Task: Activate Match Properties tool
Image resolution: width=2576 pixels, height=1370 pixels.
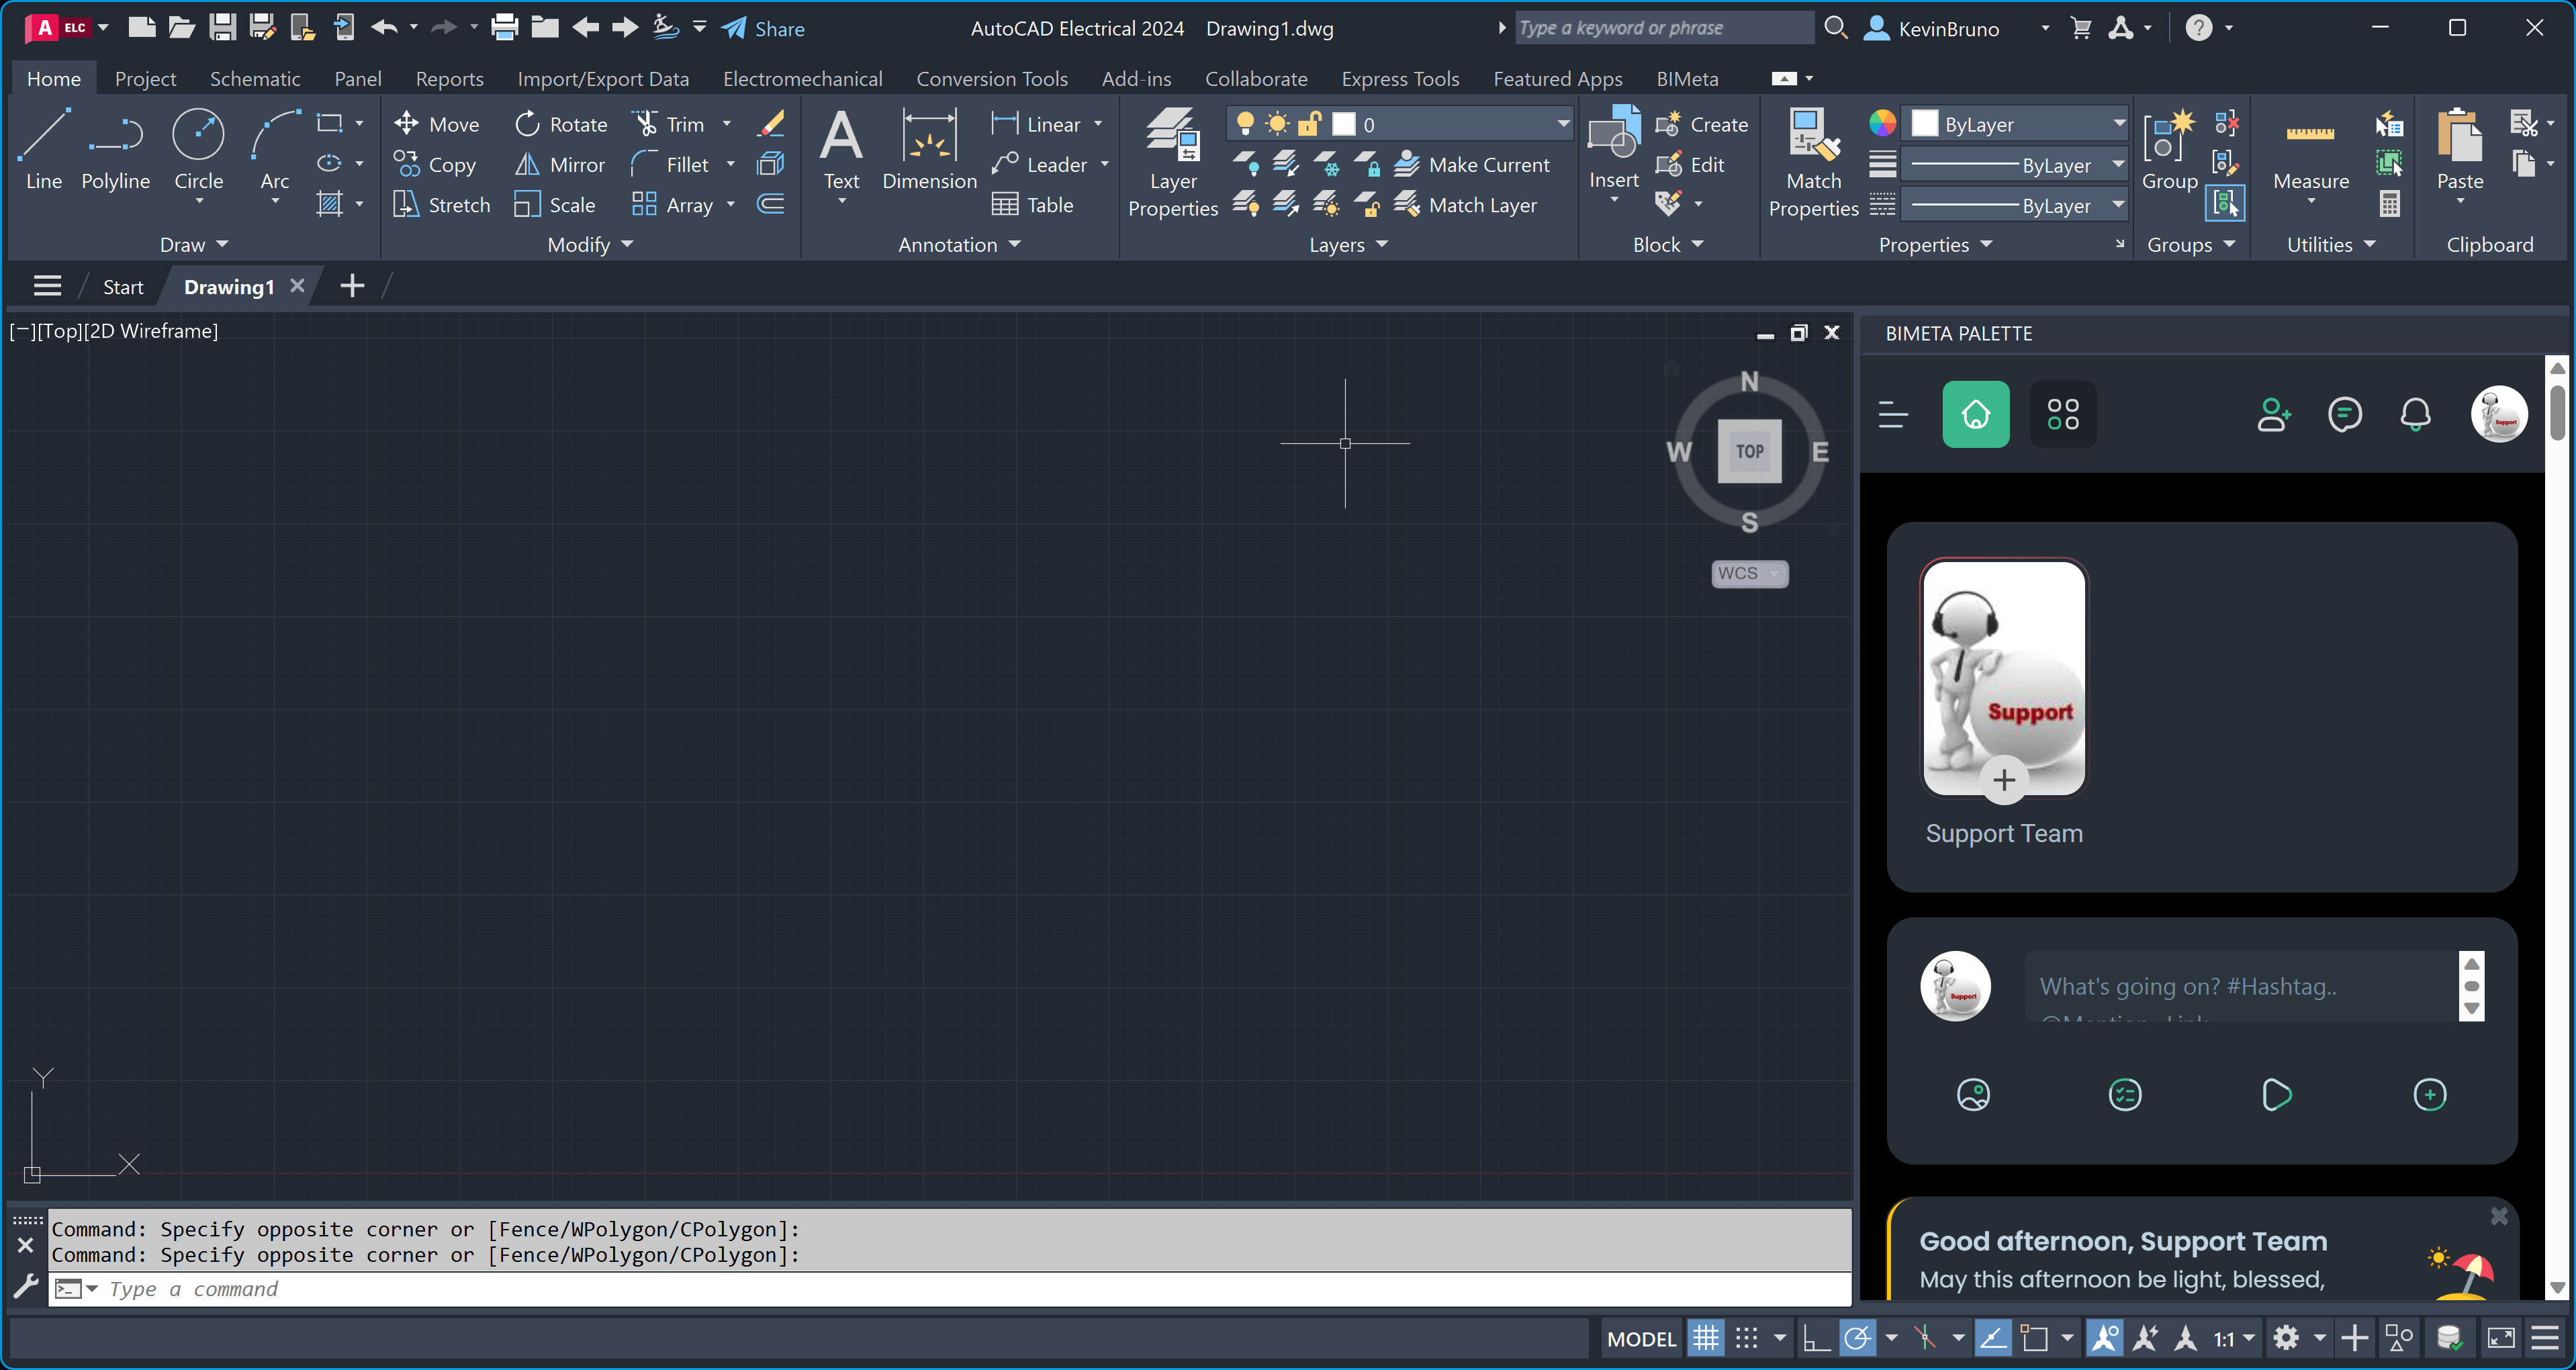Action: [x=1813, y=162]
